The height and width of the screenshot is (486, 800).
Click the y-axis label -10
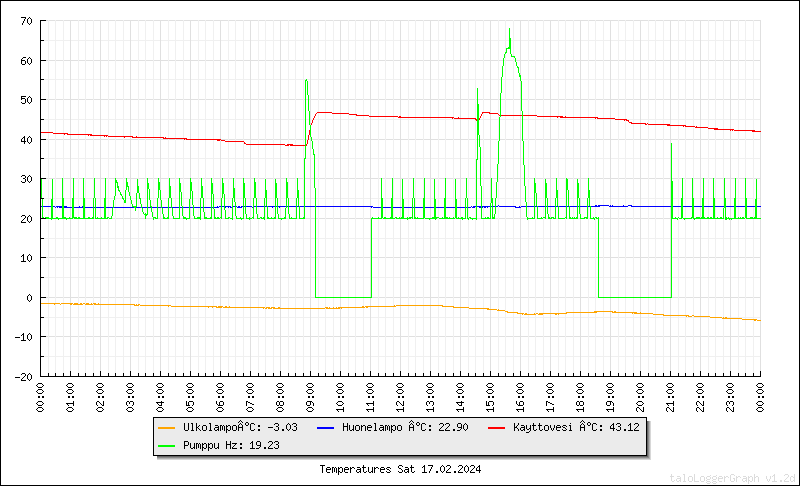point(23,338)
